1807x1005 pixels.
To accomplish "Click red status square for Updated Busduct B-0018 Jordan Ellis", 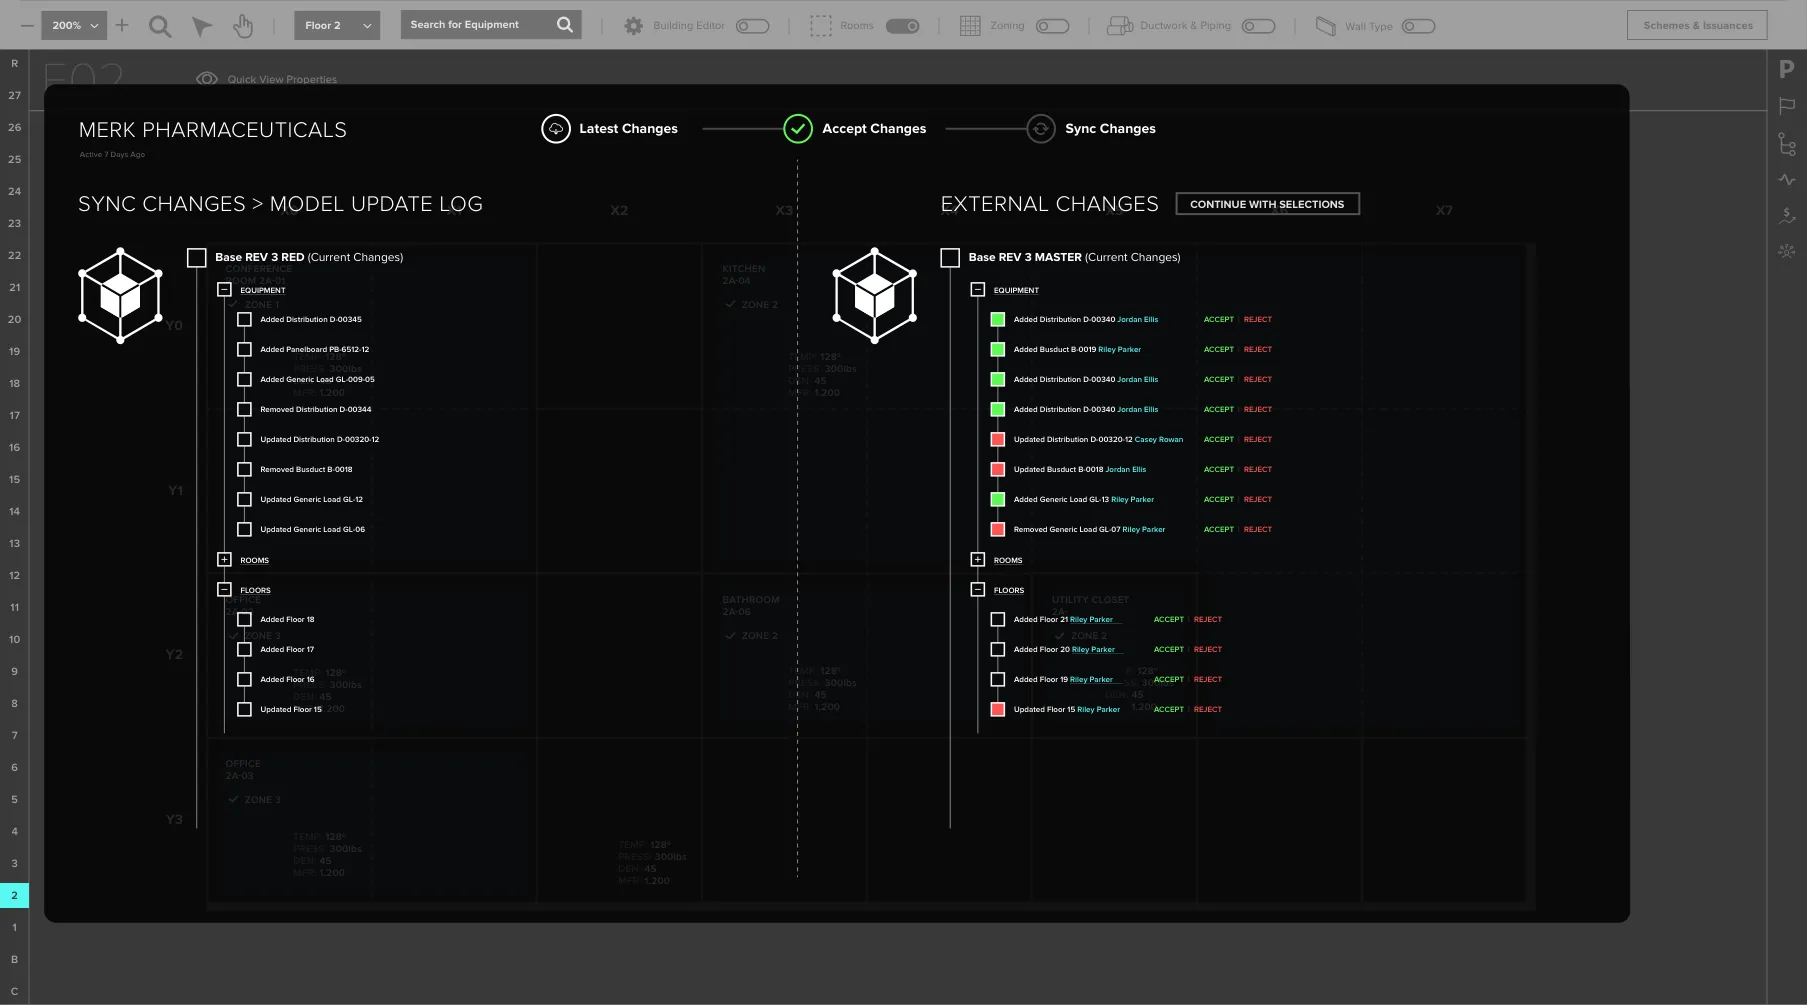I will click(x=997, y=470).
